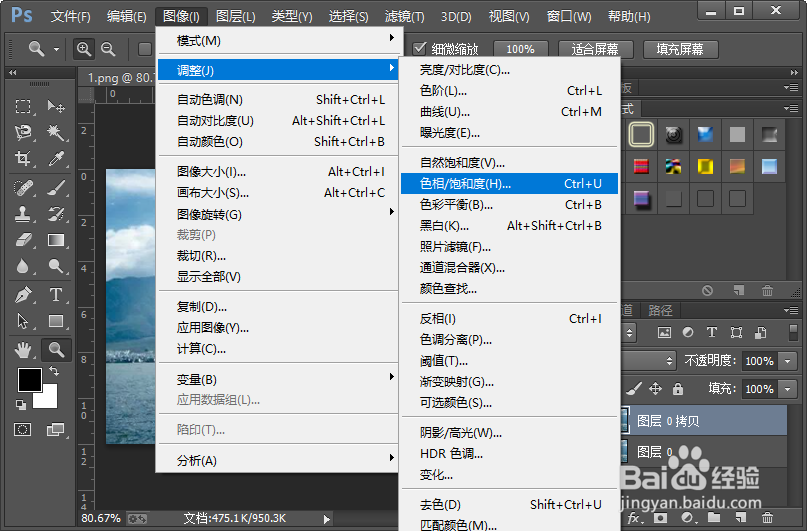
Task: Click the white background color swatch
Action: point(49,399)
